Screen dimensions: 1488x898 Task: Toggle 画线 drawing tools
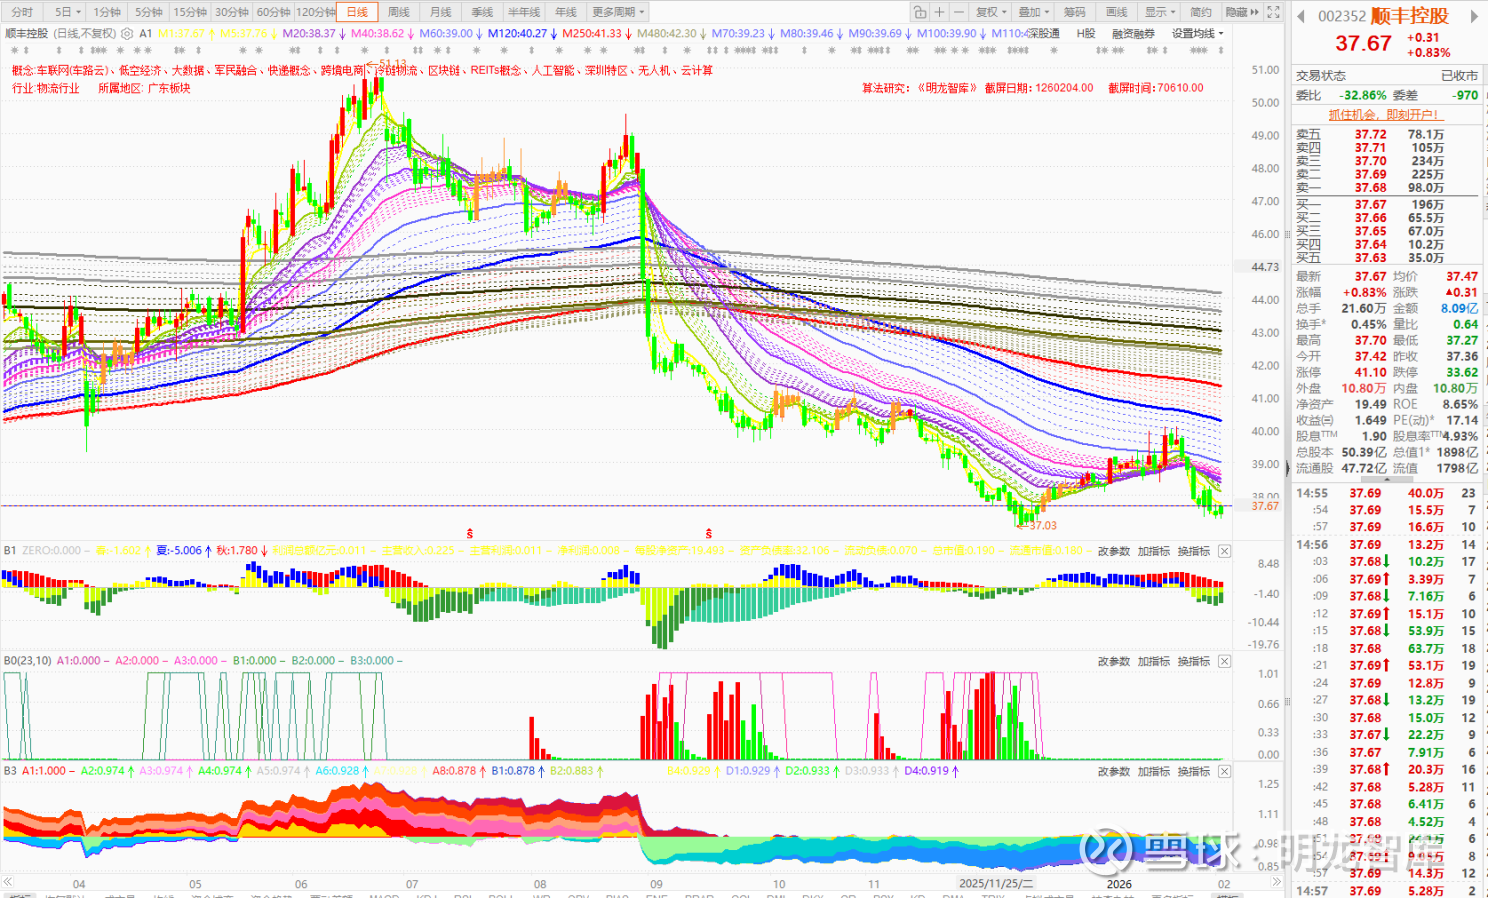coord(1116,12)
